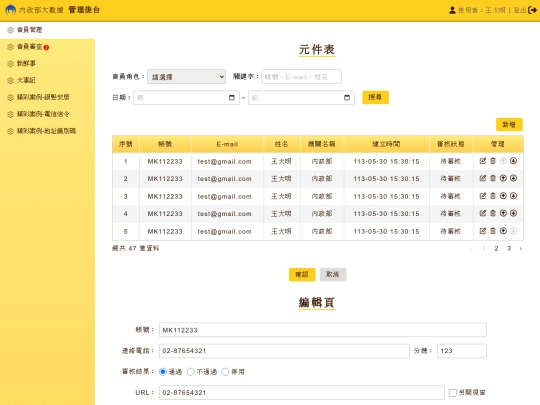The image size is (540, 405).
Task: Go to pagination page 3
Action: [509, 248]
